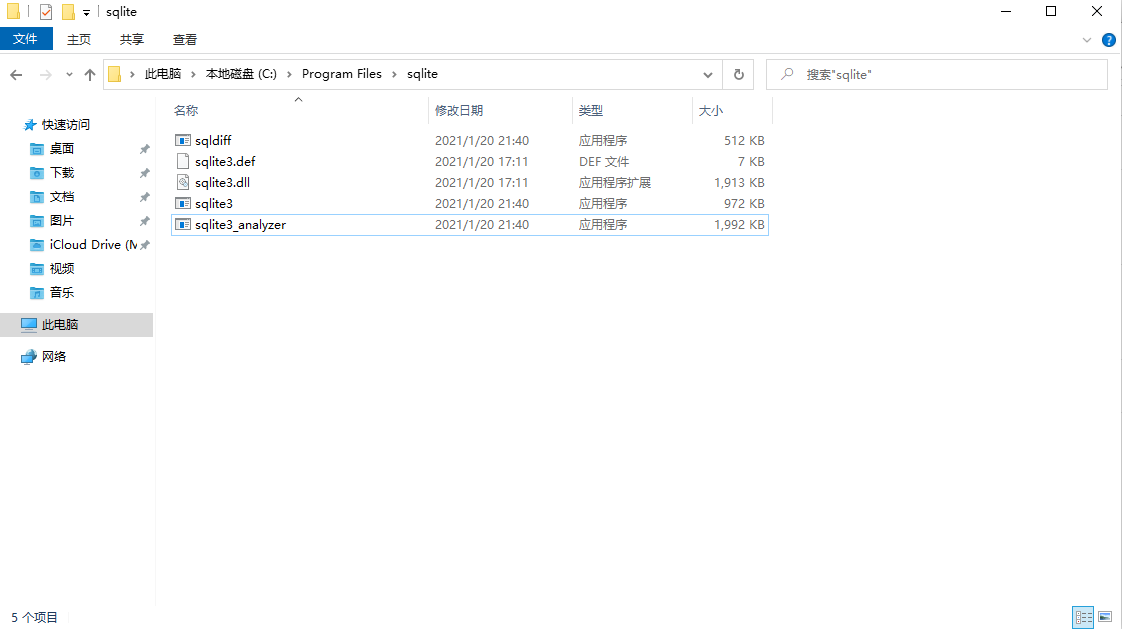Switch to the 查看 ribbon tab

[x=185, y=39]
